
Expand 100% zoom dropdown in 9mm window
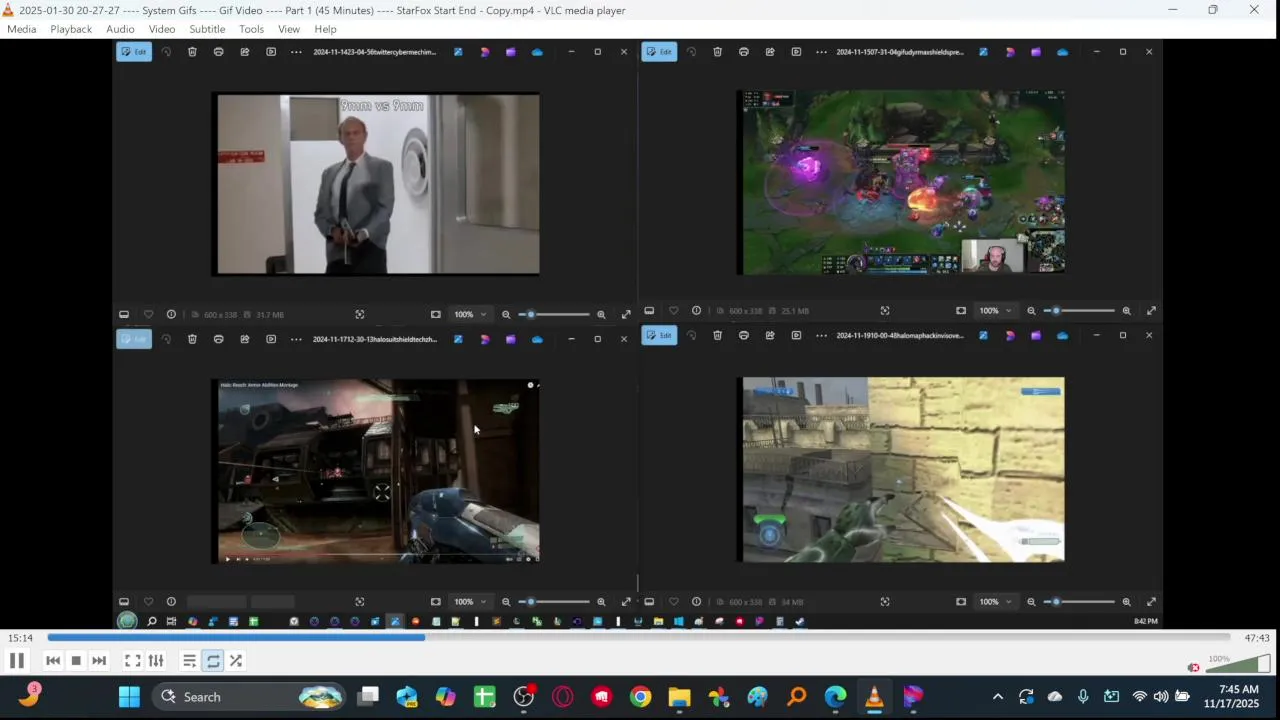pos(470,314)
